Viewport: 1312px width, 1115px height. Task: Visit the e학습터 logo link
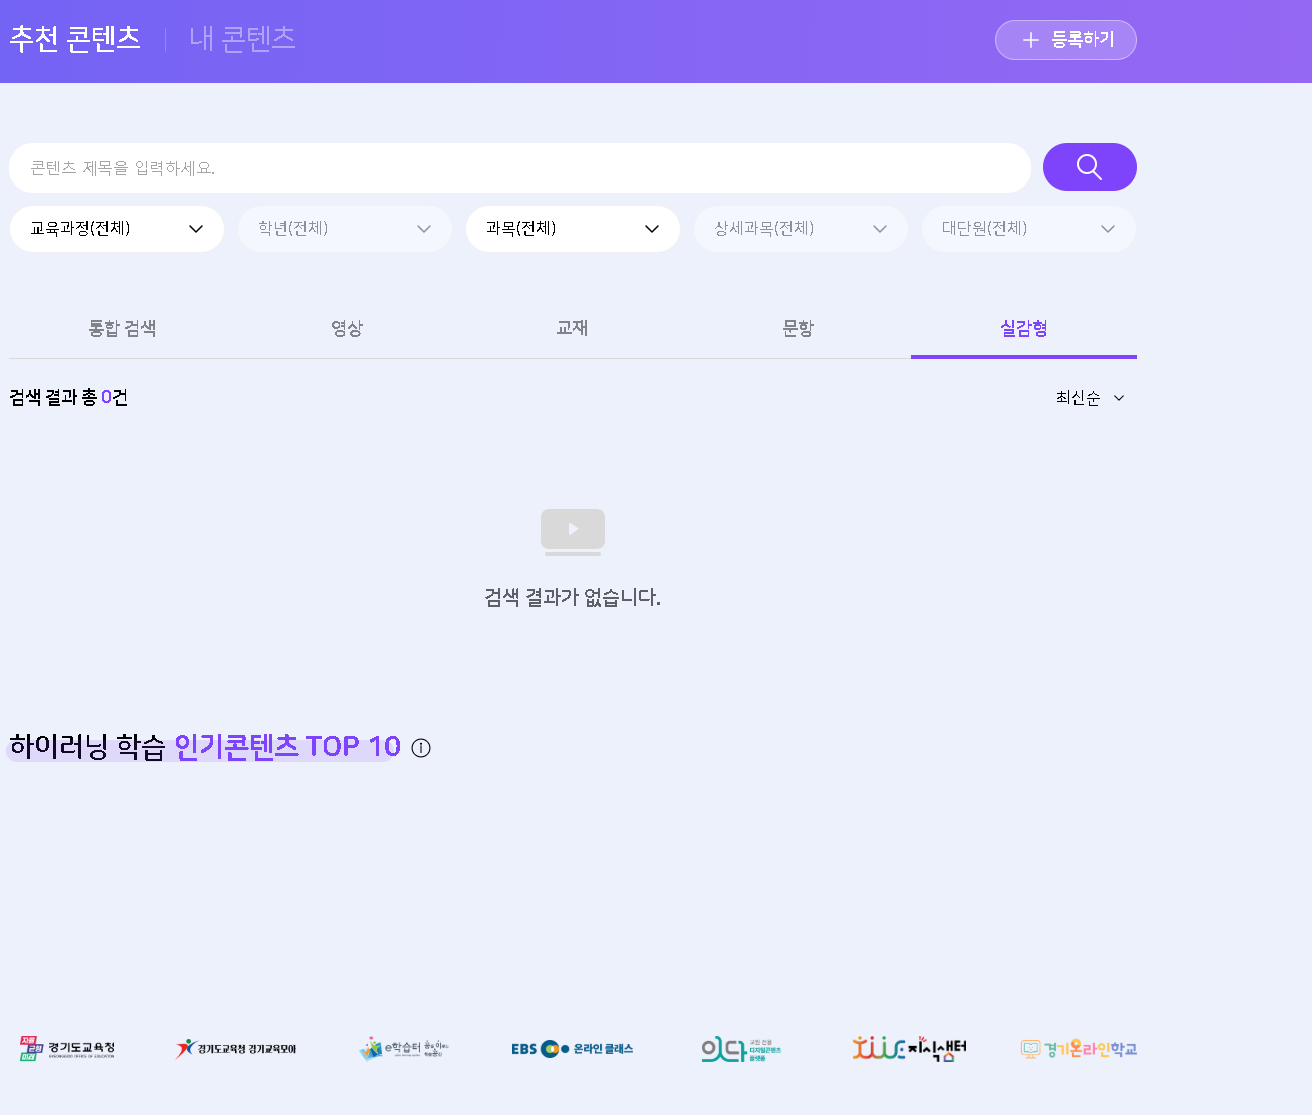point(404,1049)
